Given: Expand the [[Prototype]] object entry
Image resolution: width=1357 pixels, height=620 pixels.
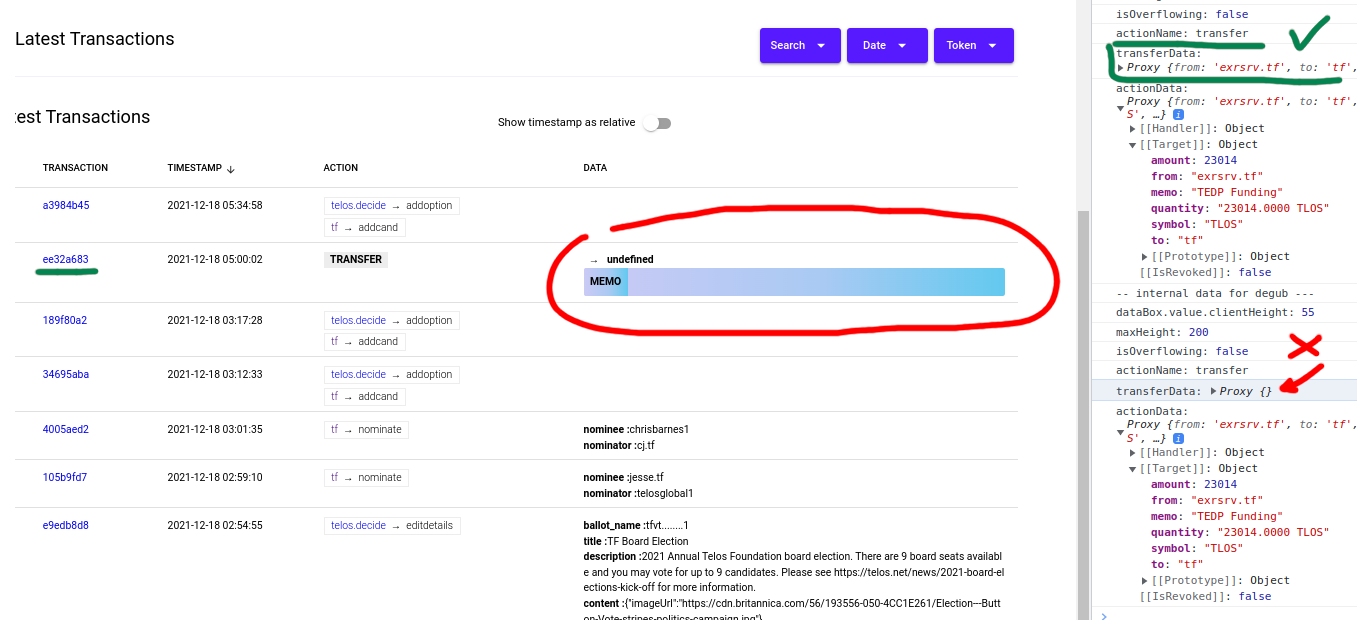Looking at the screenshot, I should click(1144, 256).
